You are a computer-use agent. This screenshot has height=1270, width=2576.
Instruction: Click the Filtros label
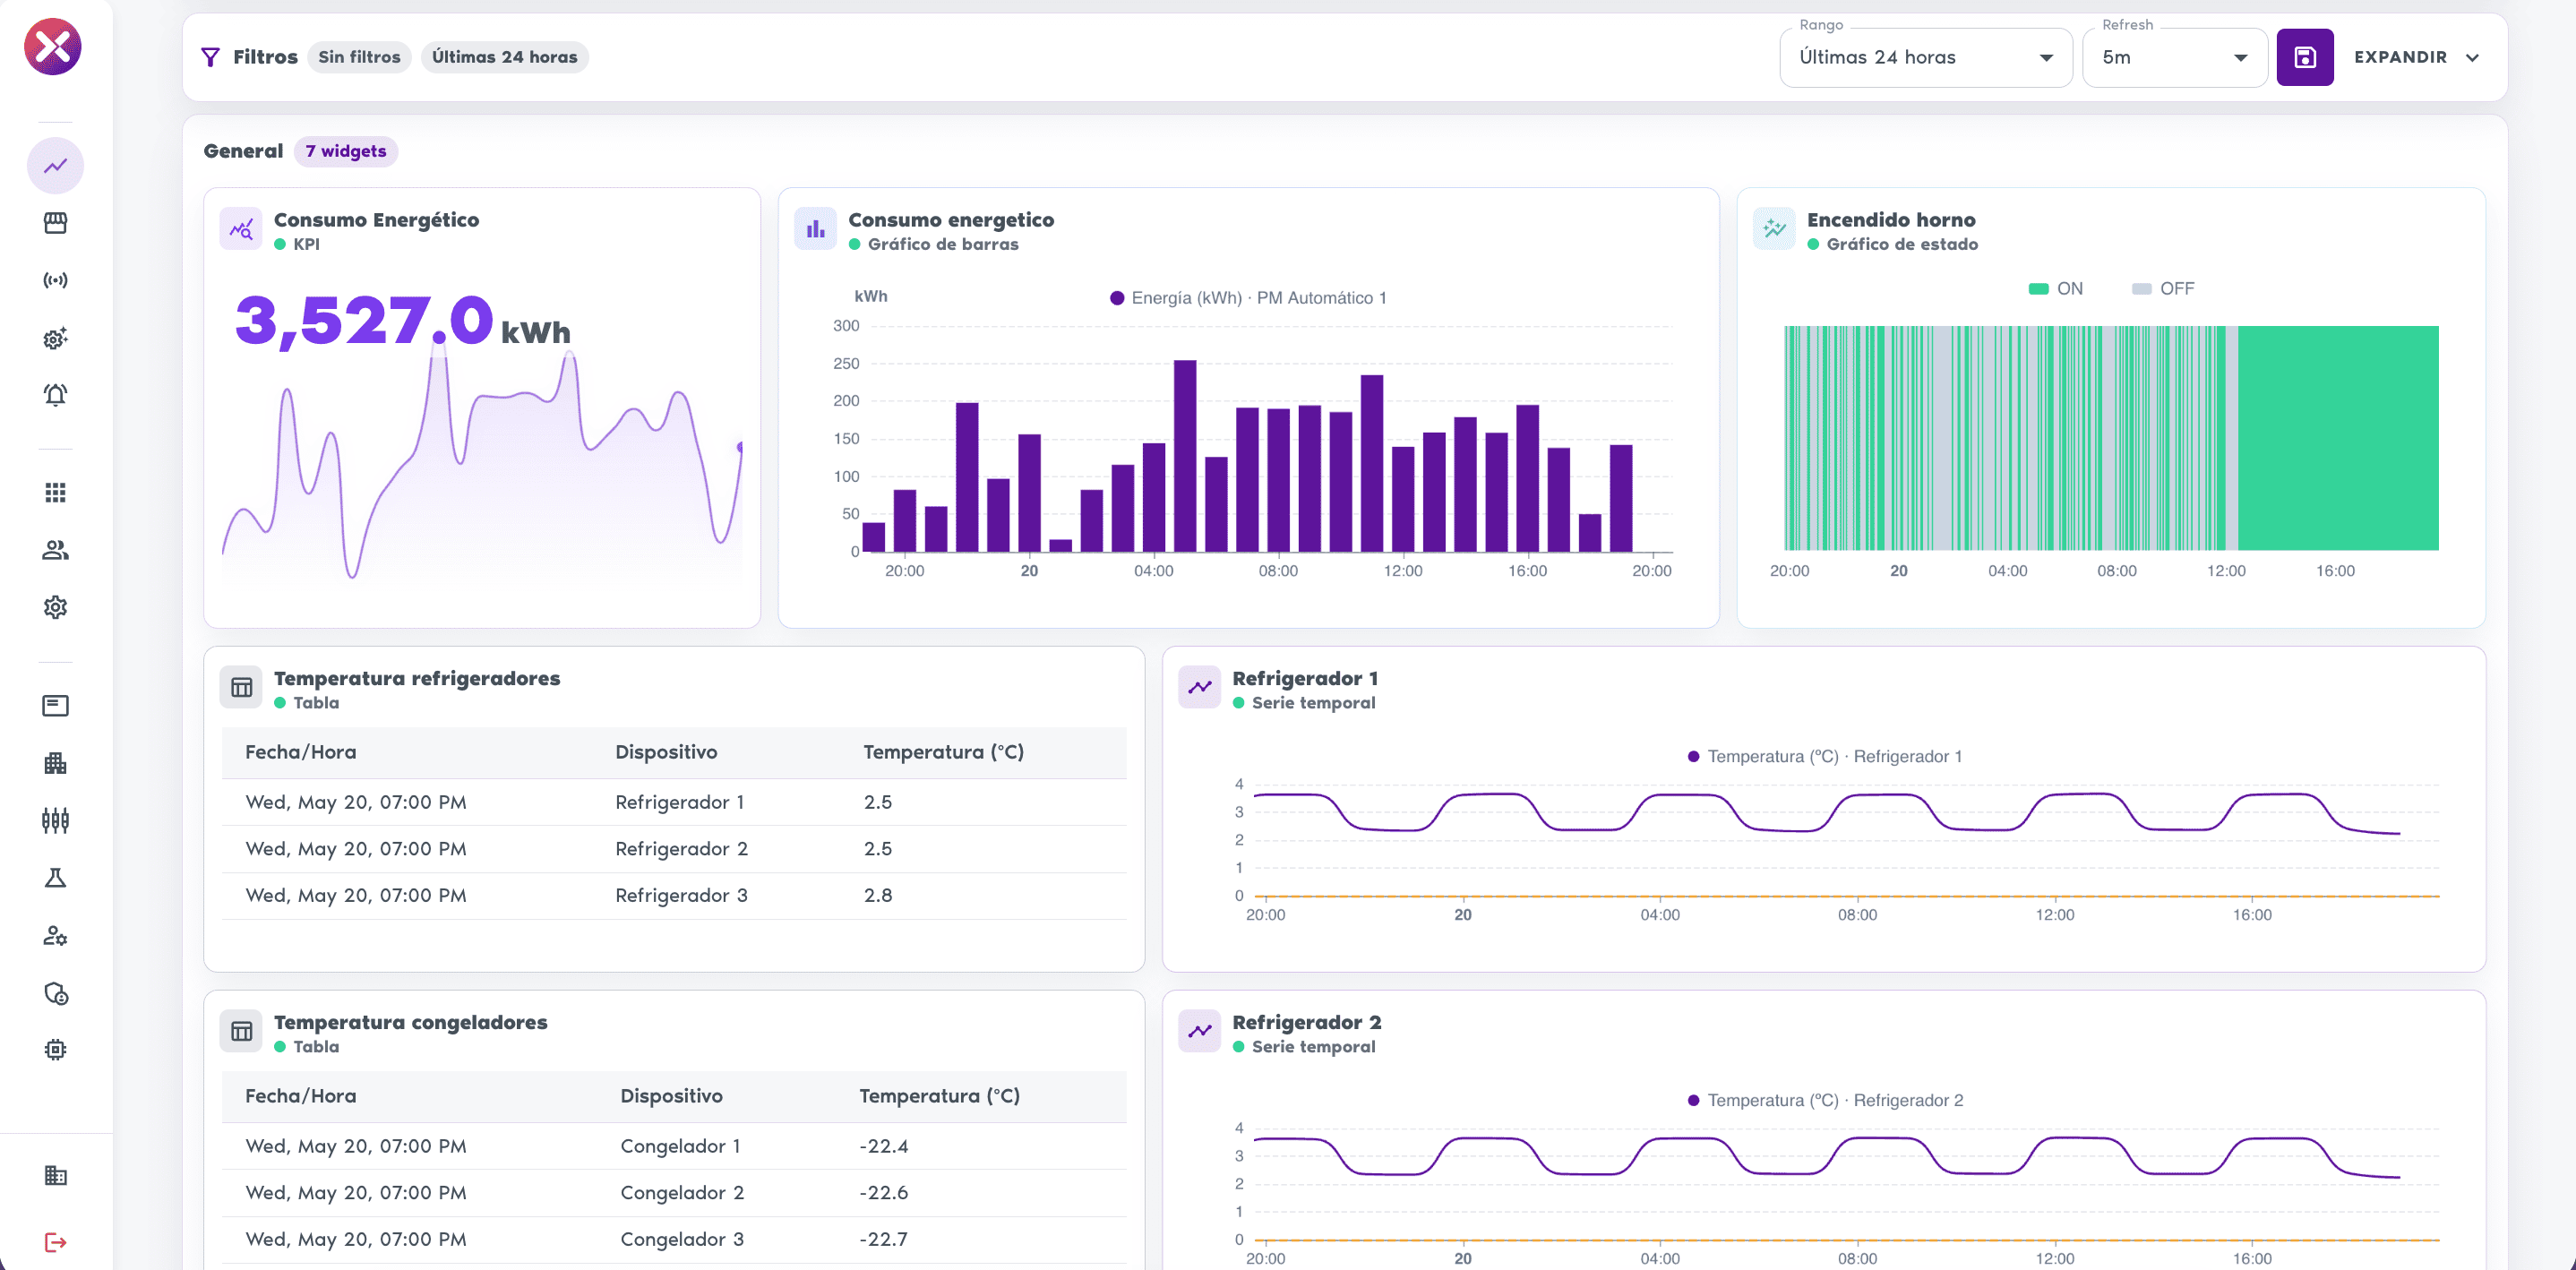[265, 57]
